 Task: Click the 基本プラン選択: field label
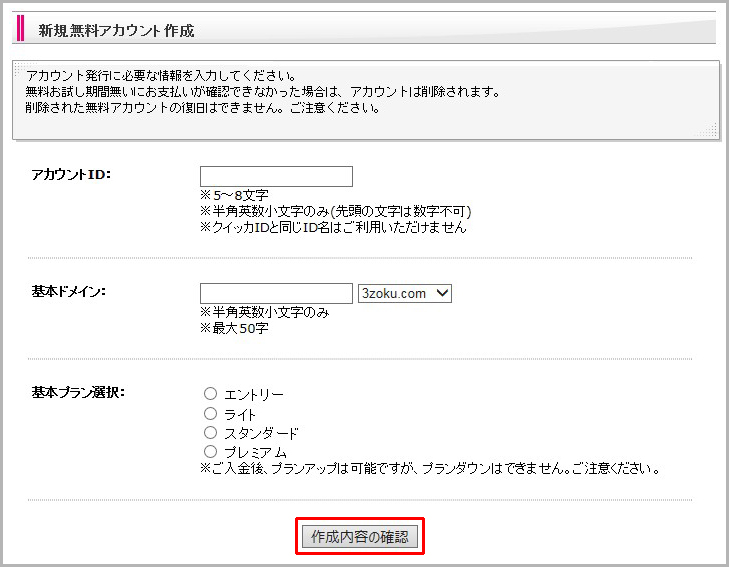pyautogui.click(x=76, y=392)
